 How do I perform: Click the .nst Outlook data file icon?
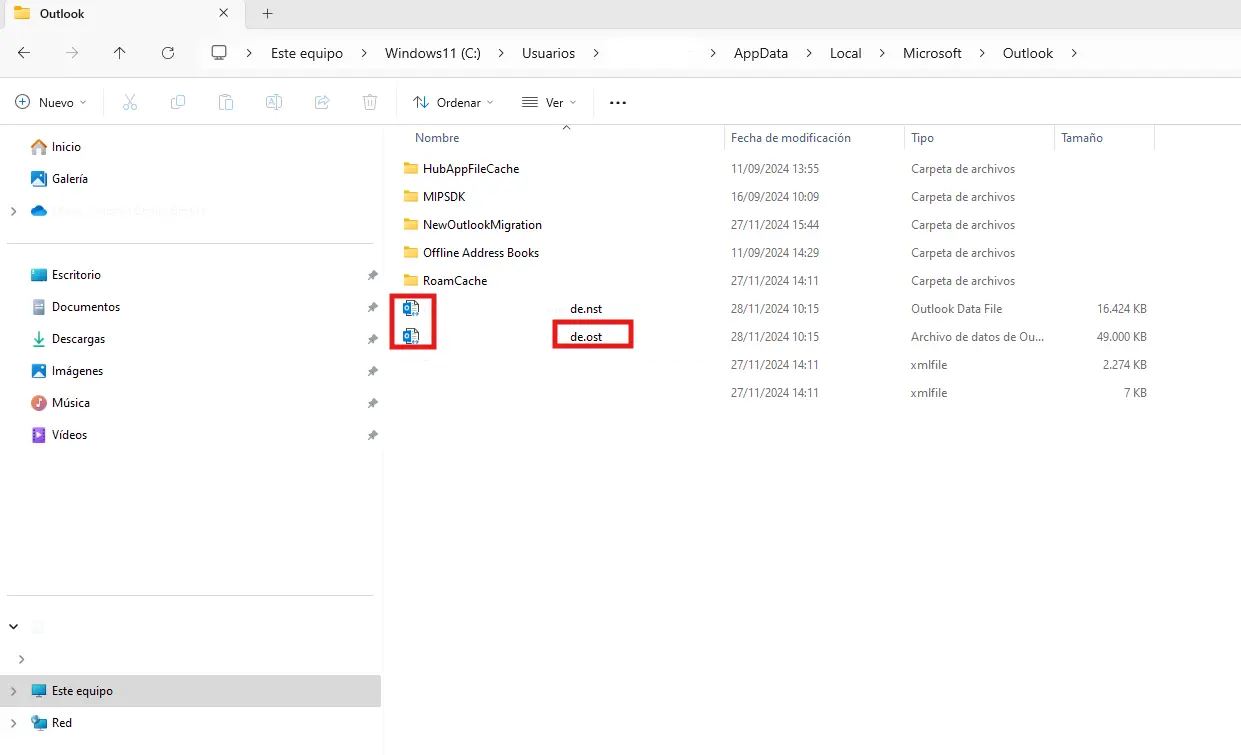click(411, 308)
